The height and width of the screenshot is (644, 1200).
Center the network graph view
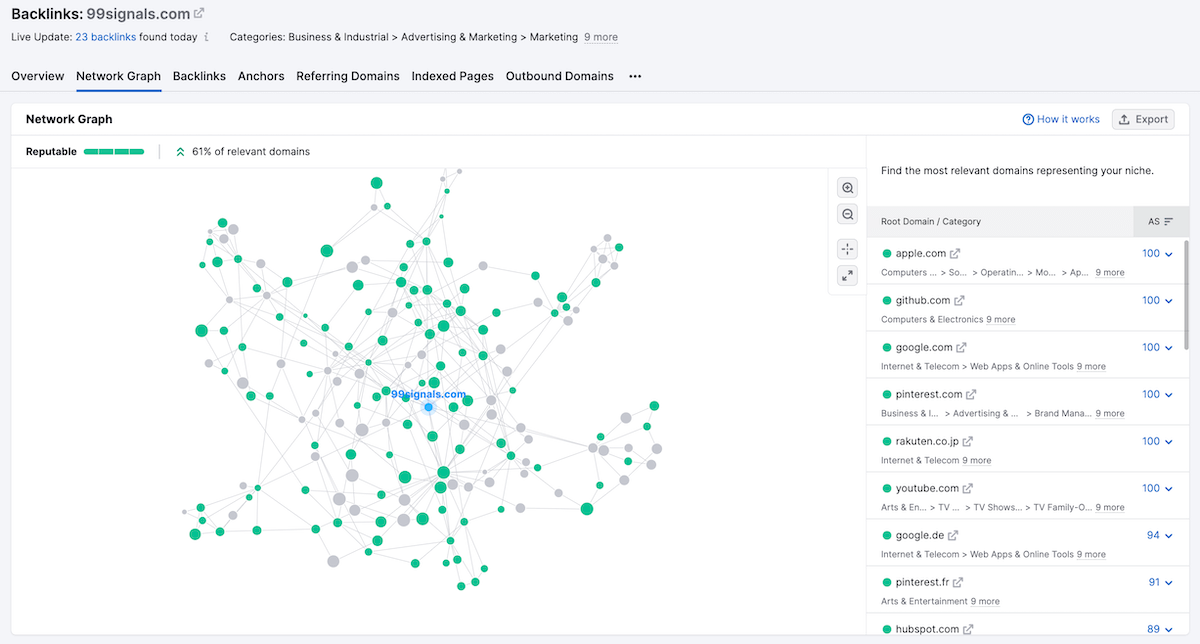point(848,249)
